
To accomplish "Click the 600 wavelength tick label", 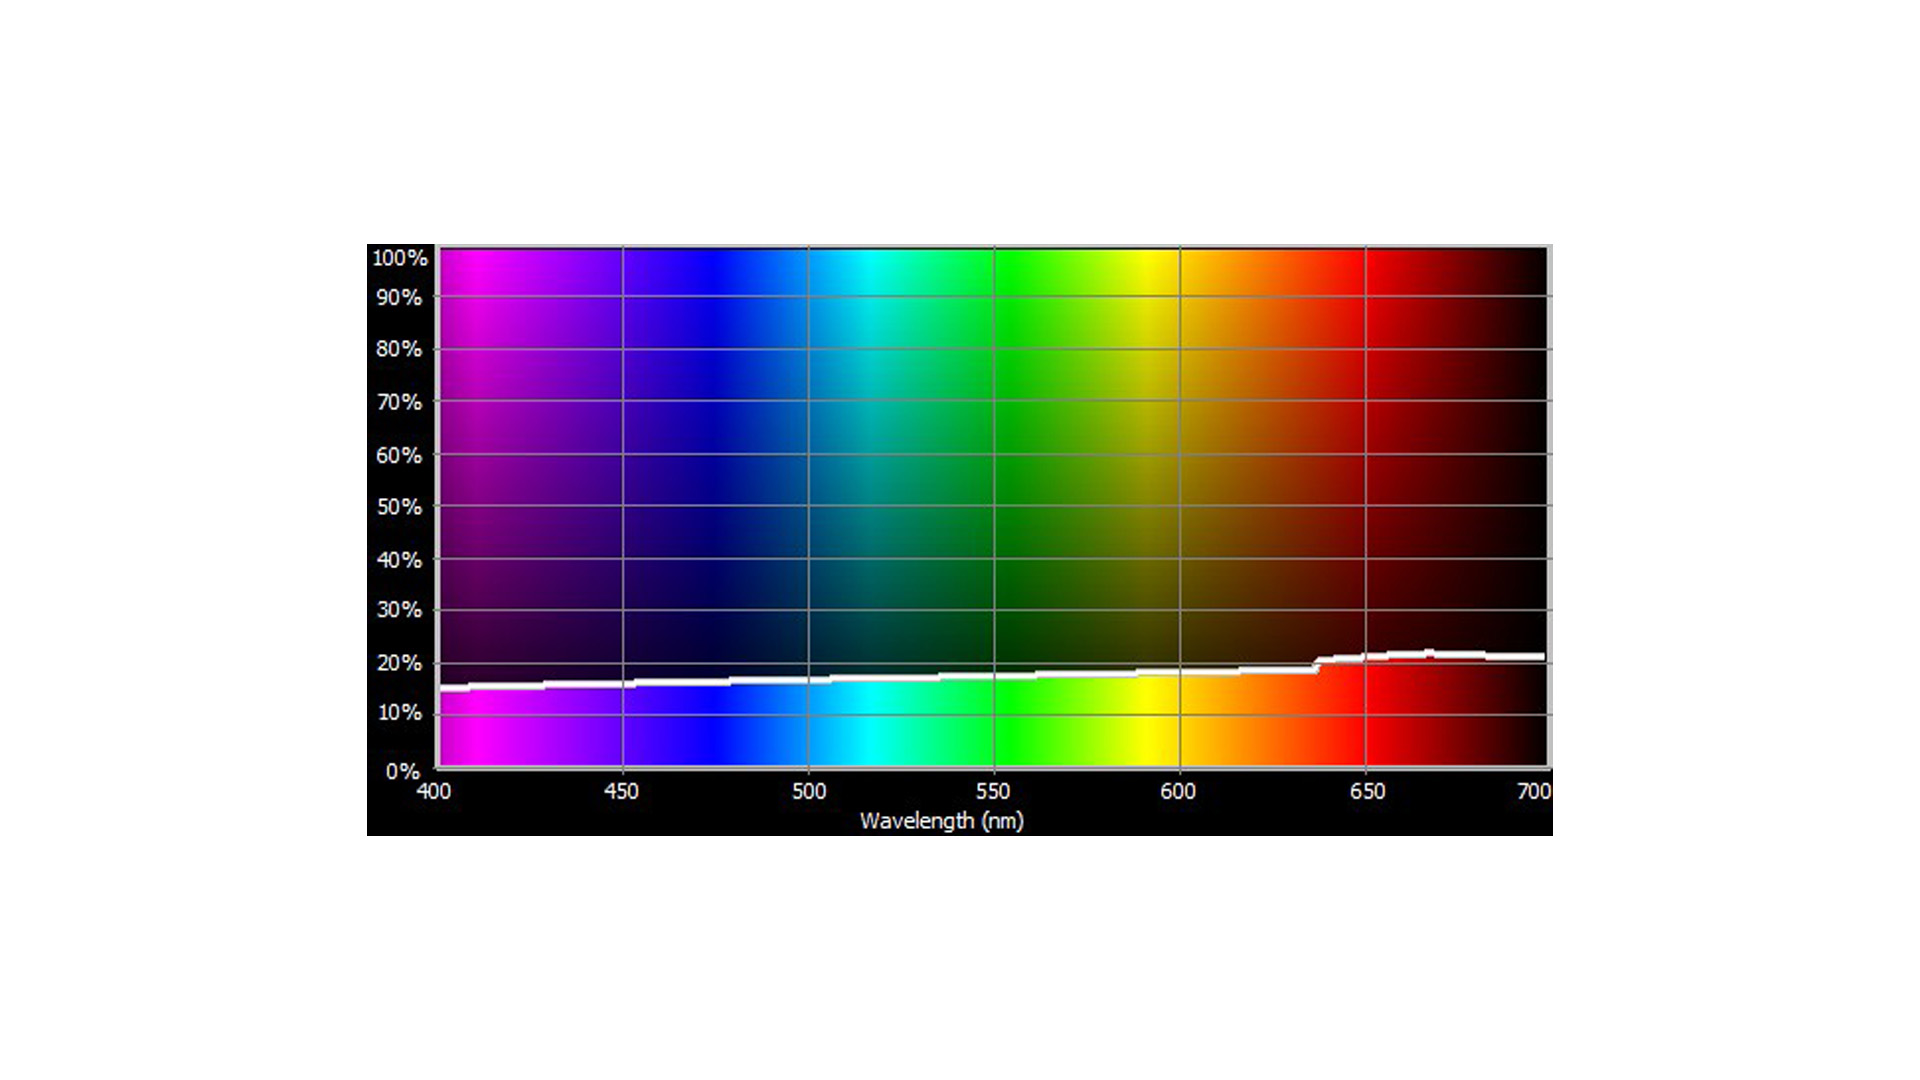I will click(1178, 791).
